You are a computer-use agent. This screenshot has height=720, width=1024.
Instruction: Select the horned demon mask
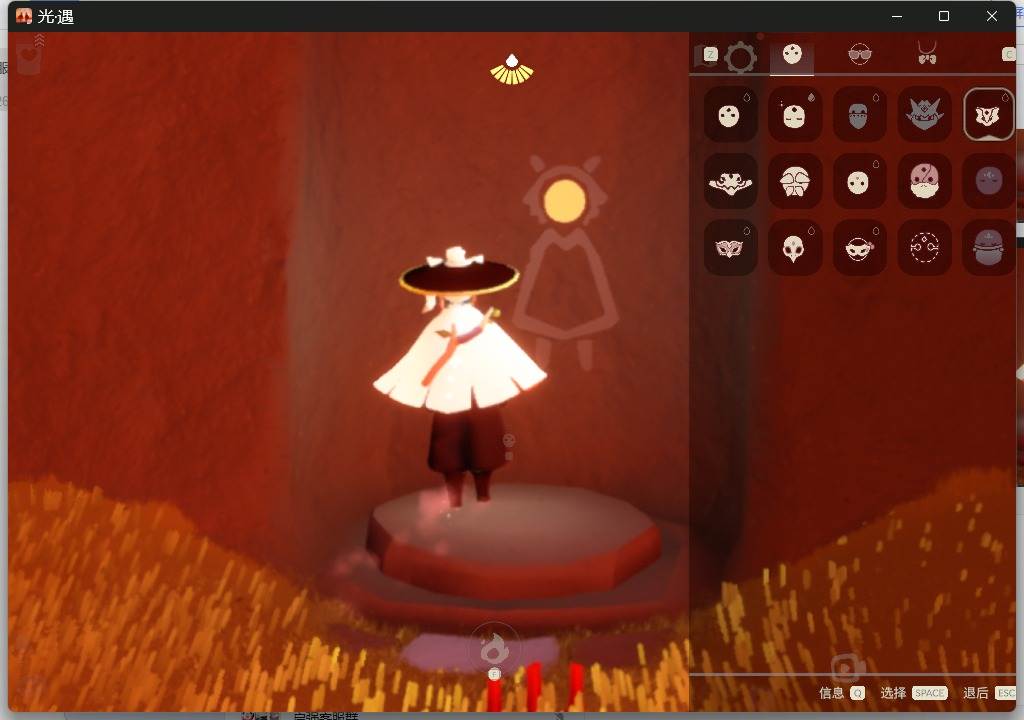[x=924, y=114]
